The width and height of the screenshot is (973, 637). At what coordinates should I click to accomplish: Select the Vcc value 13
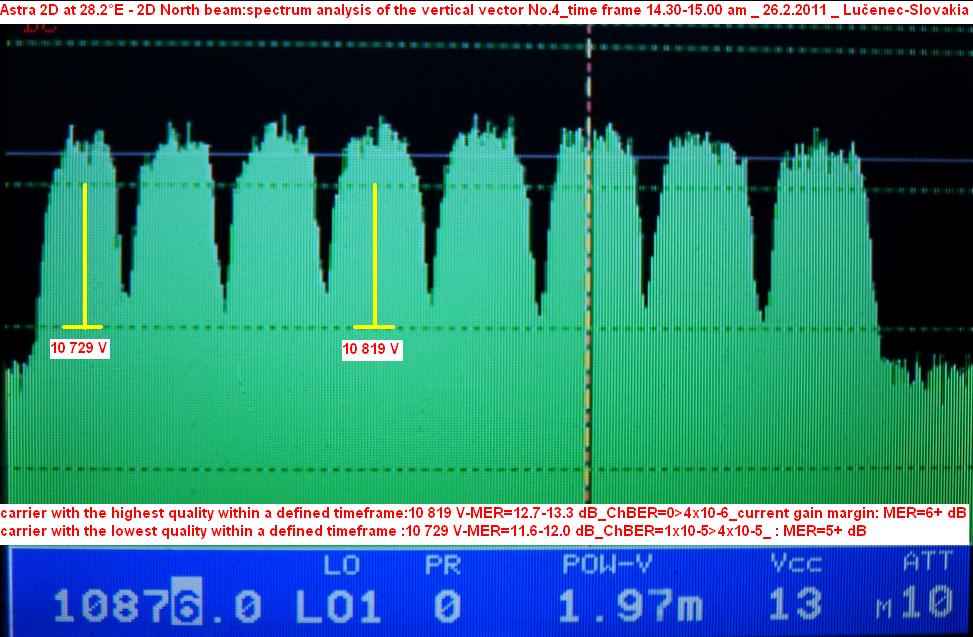(796, 606)
